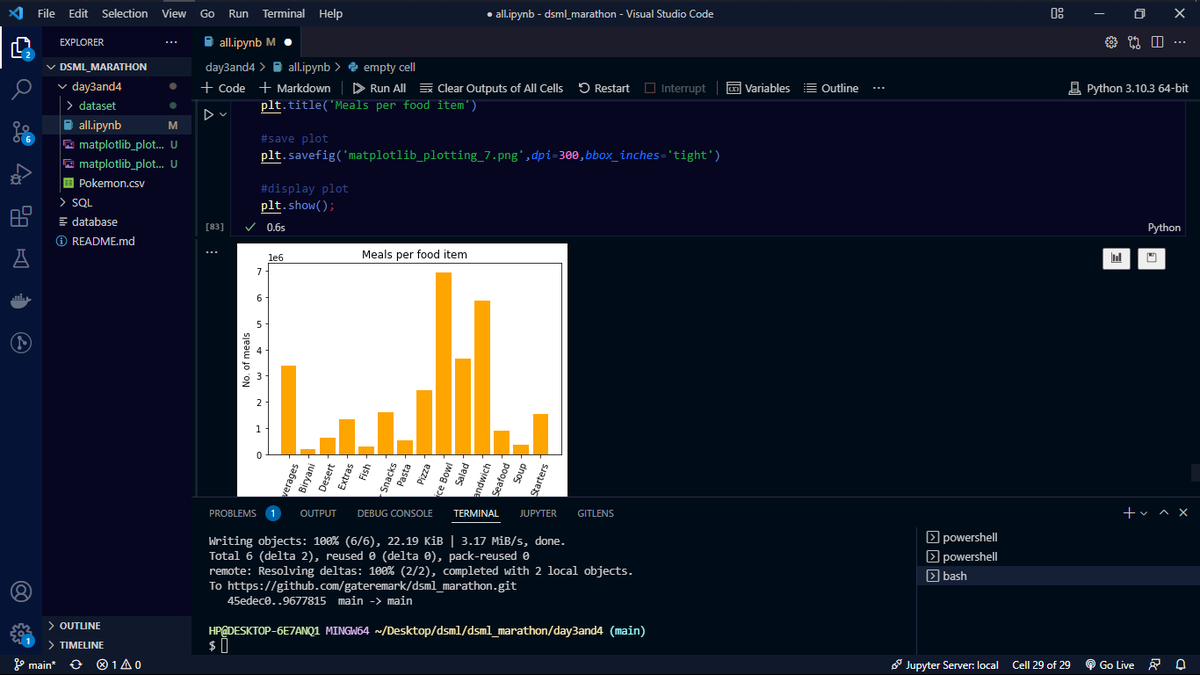Click Go Live in status bar
Viewport: 1200px width, 675px height.
click(1109, 665)
